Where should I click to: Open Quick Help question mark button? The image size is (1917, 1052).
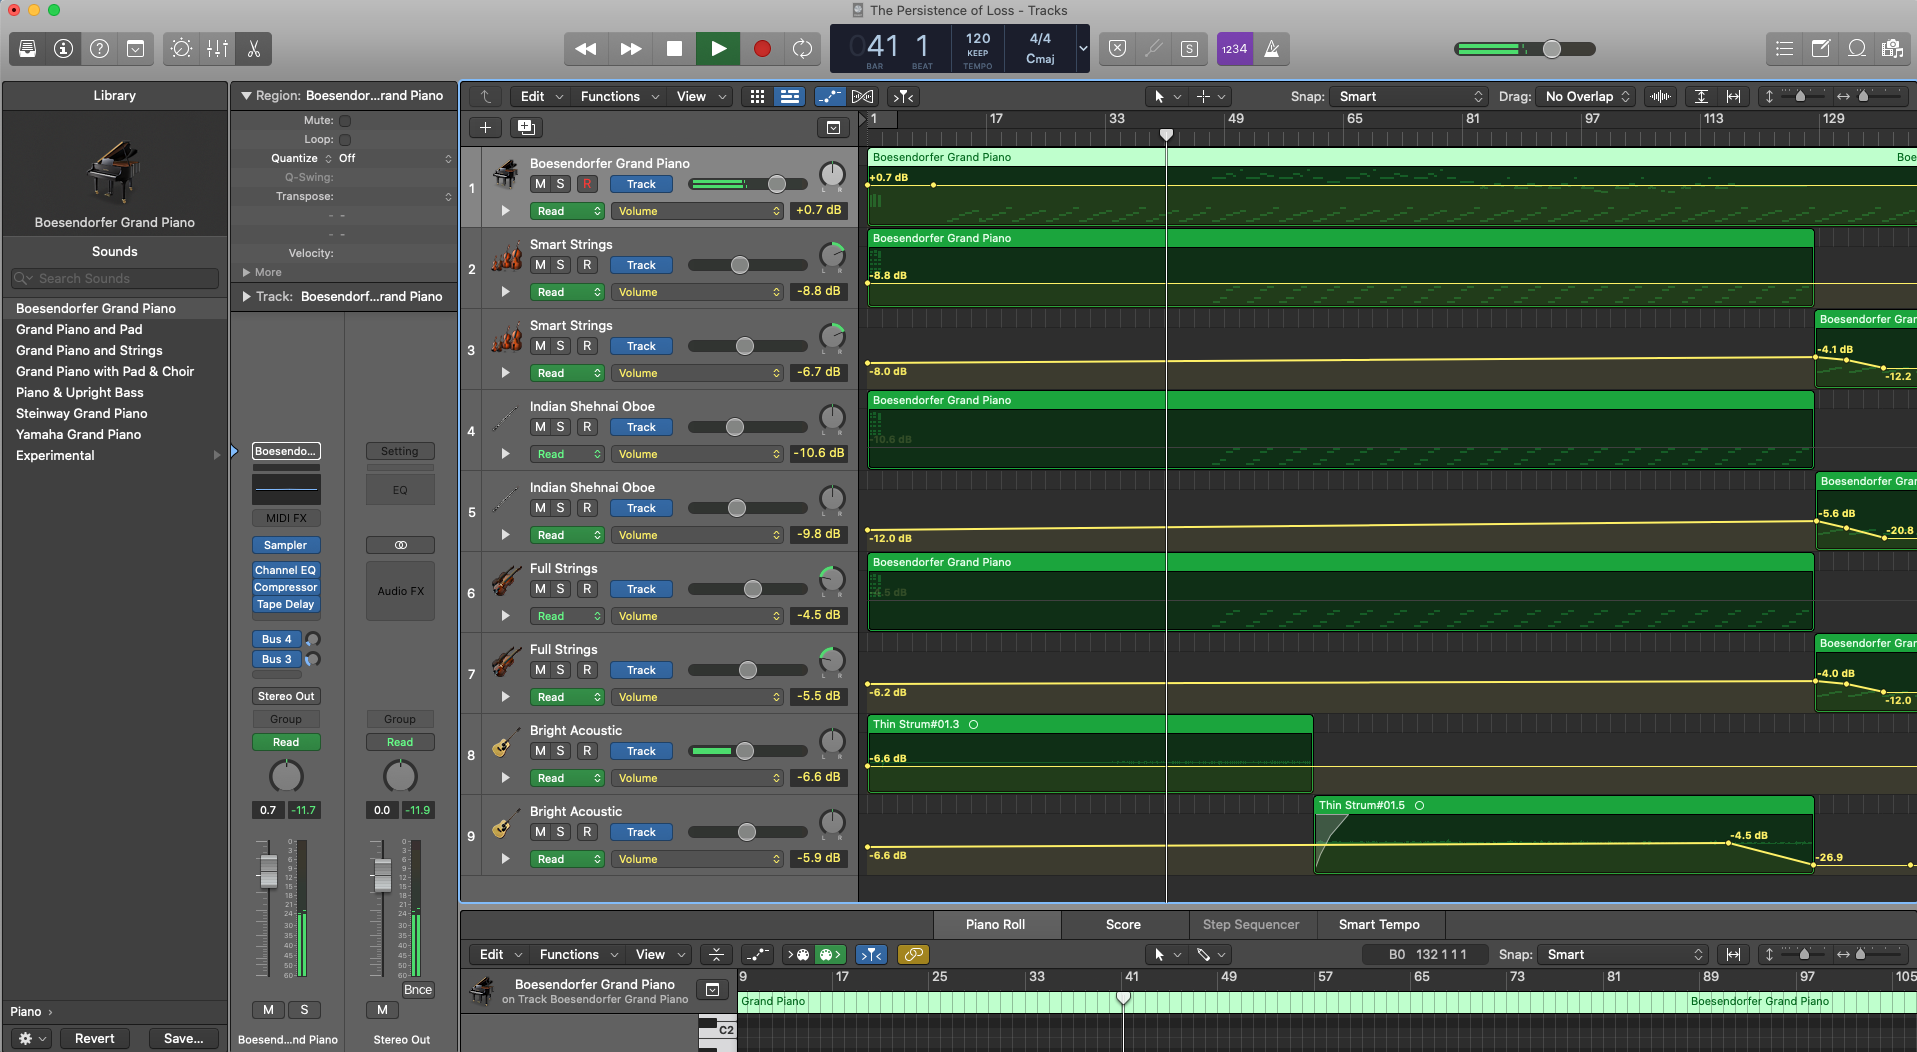(x=100, y=48)
